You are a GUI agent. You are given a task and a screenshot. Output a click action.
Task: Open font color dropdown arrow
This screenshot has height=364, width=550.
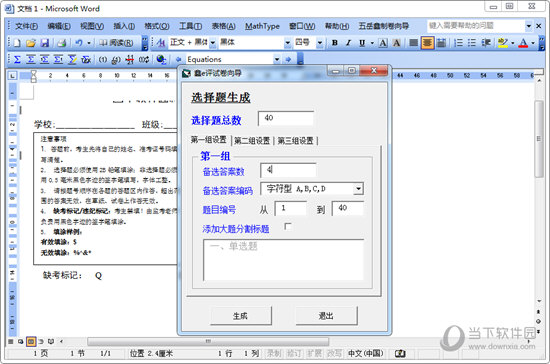[x=532, y=43]
